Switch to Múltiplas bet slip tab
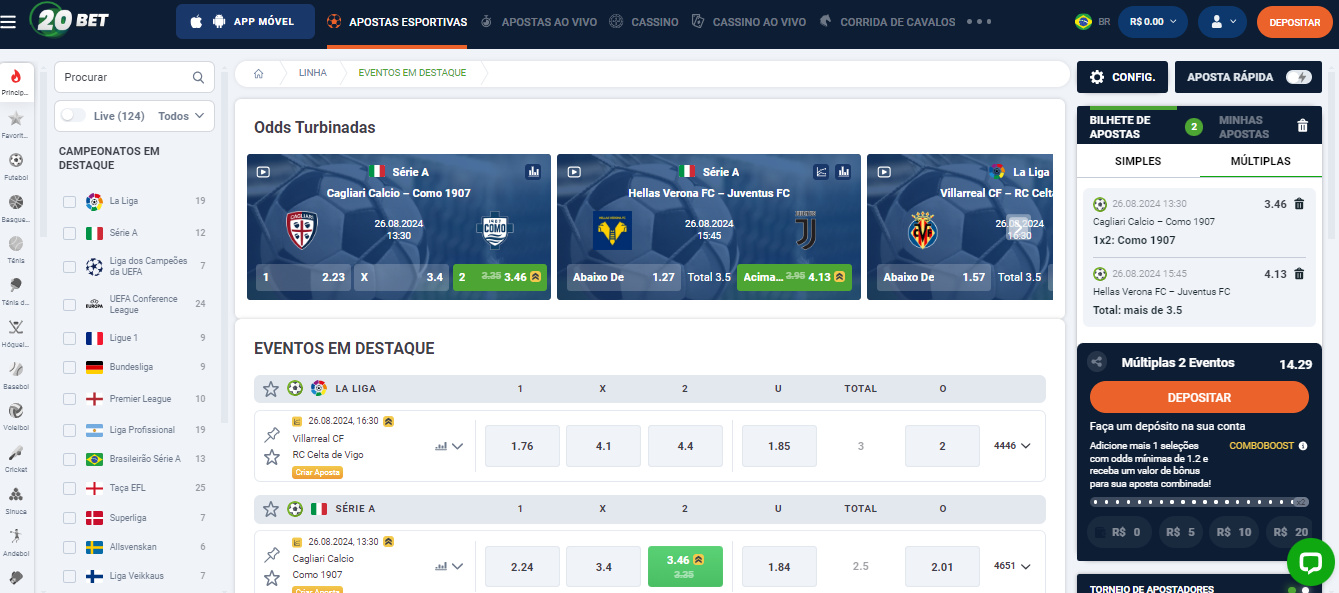The width and height of the screenshot is (1339, 593). [1260, 161]
